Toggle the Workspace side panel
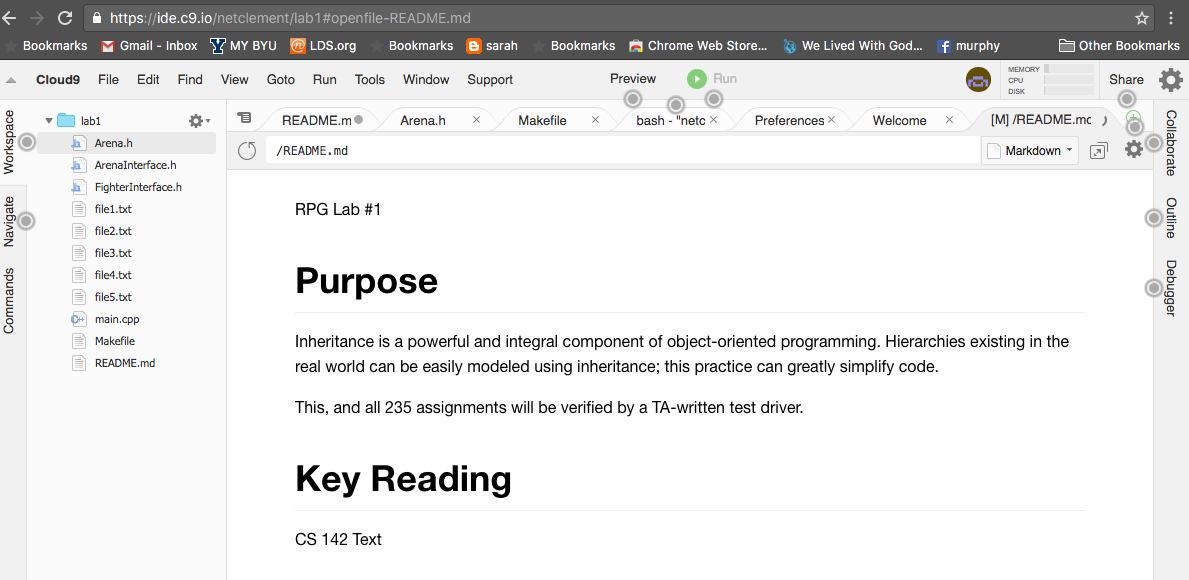1189x580 pixels. tap(9, 142)
